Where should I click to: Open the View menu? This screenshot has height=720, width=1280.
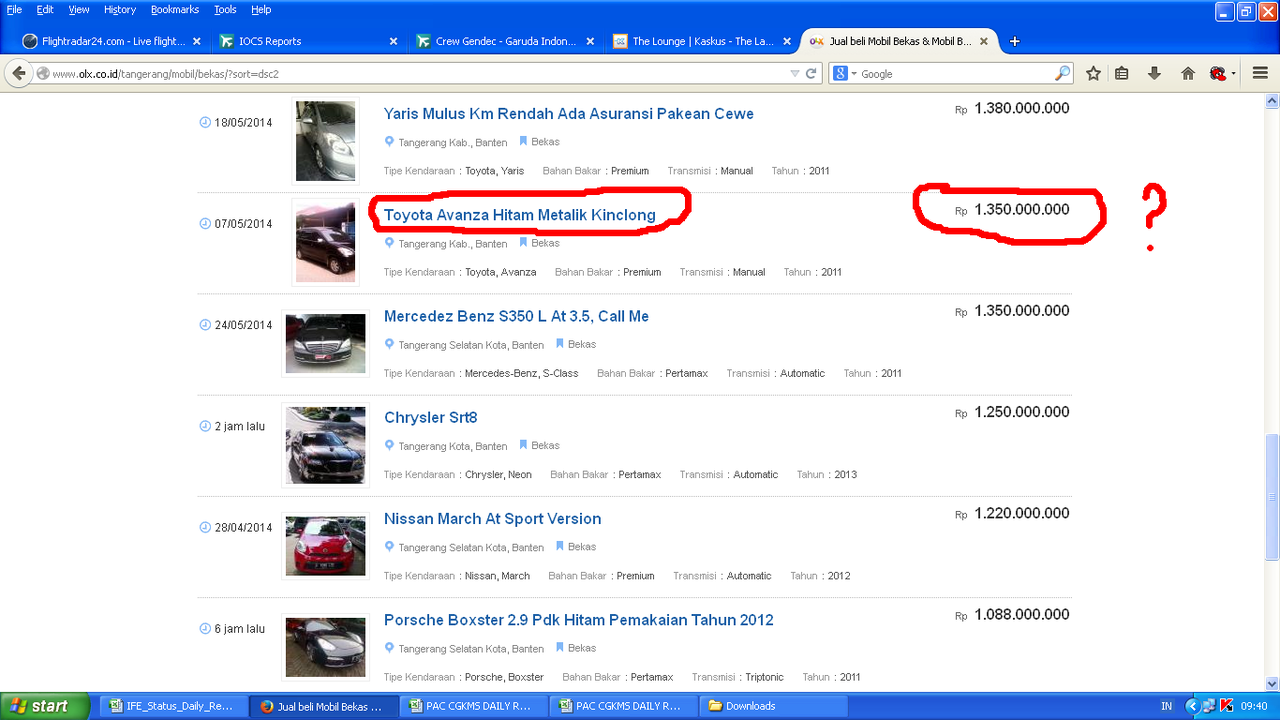pos(79,9)
